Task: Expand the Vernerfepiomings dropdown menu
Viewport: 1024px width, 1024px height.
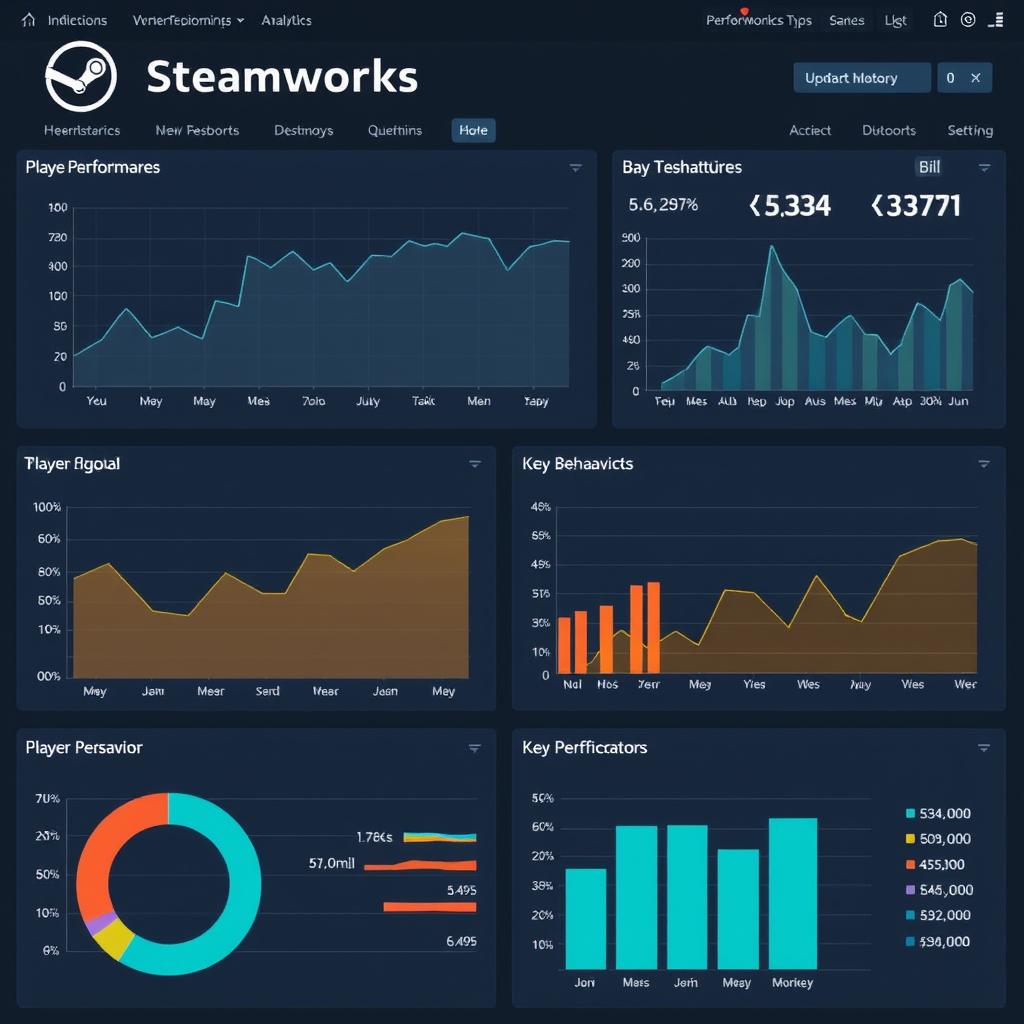Action: [188, 20]
